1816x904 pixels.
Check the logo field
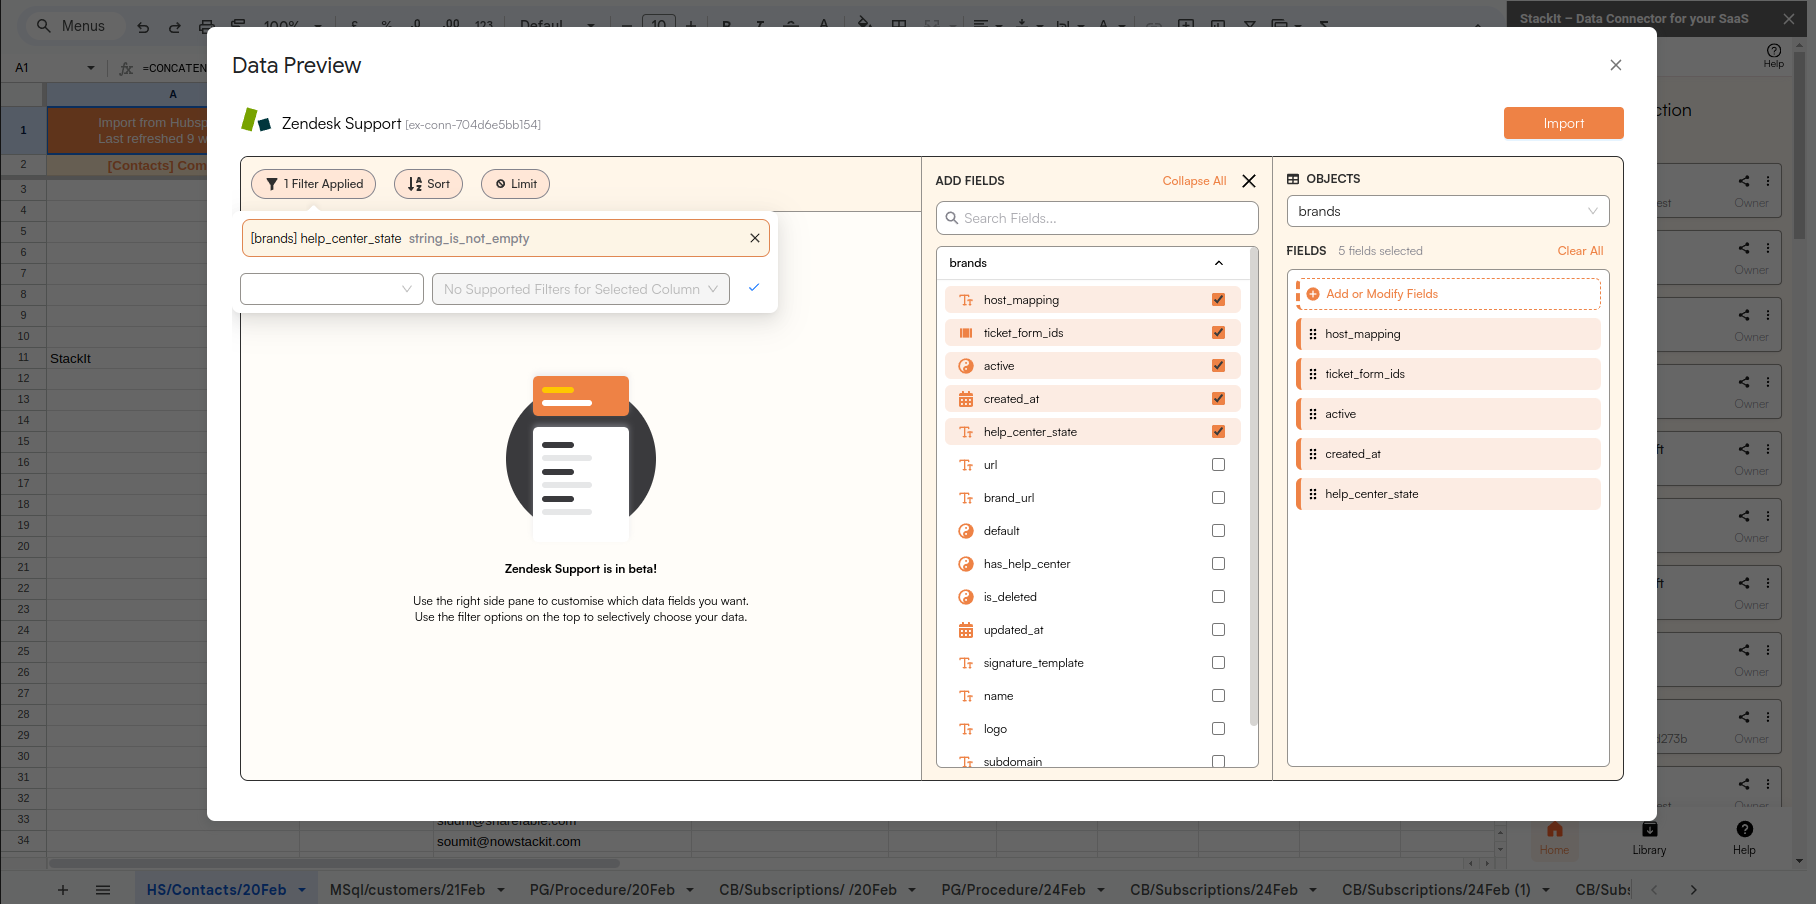[x=1218, y=729]
